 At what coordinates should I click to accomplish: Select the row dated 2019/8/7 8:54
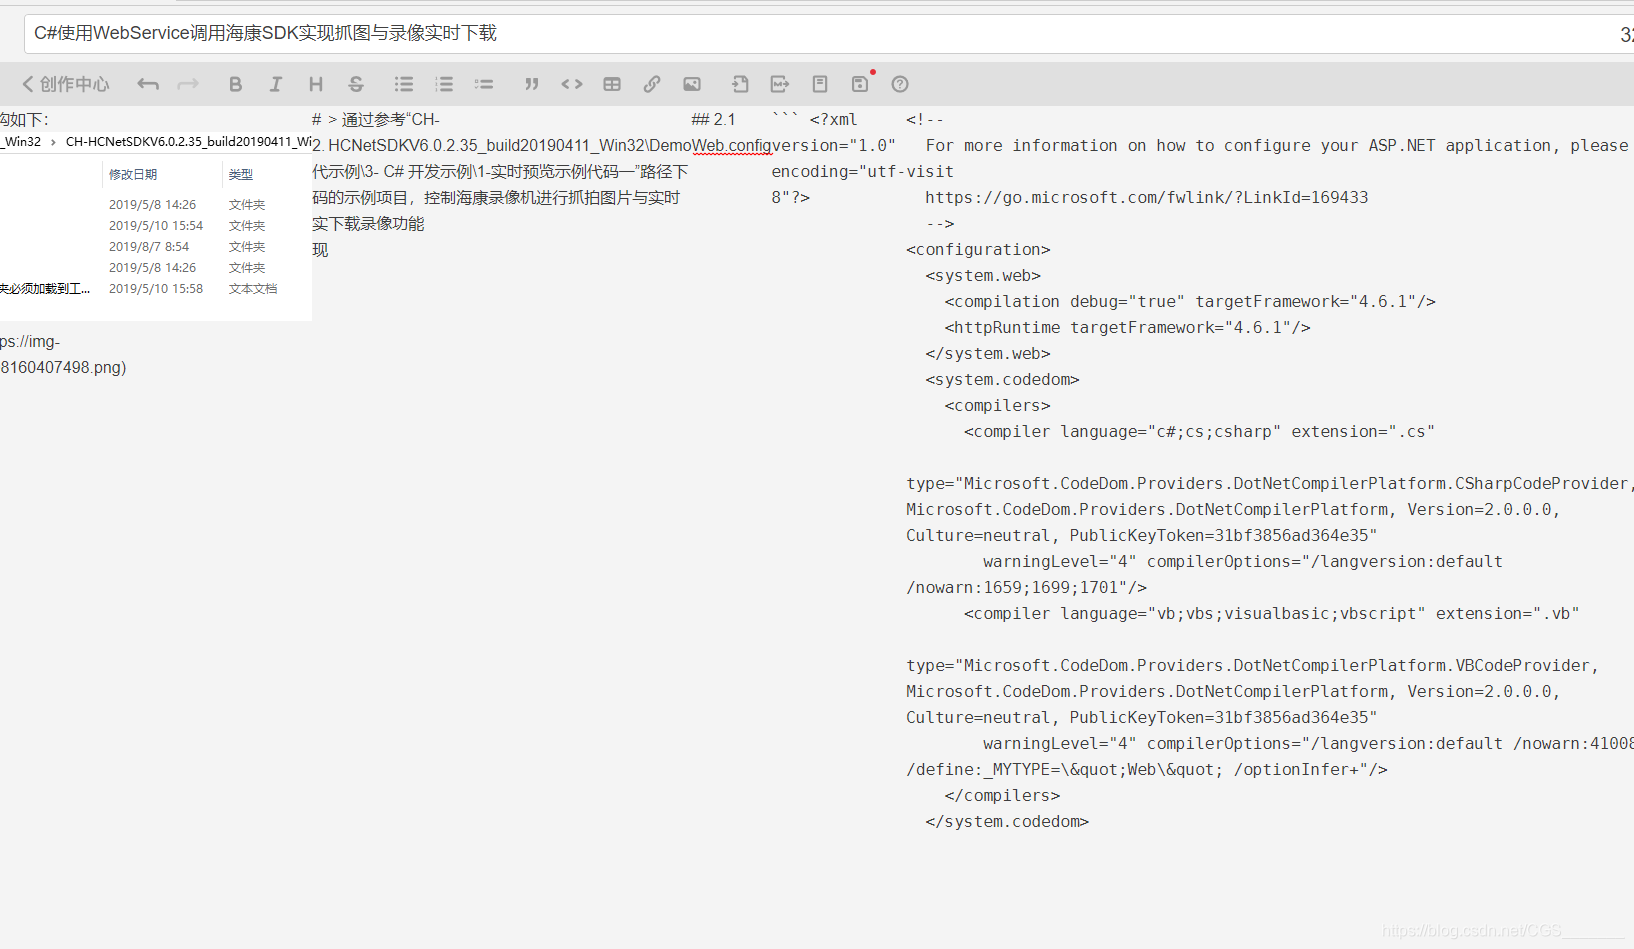pos(156,247)
